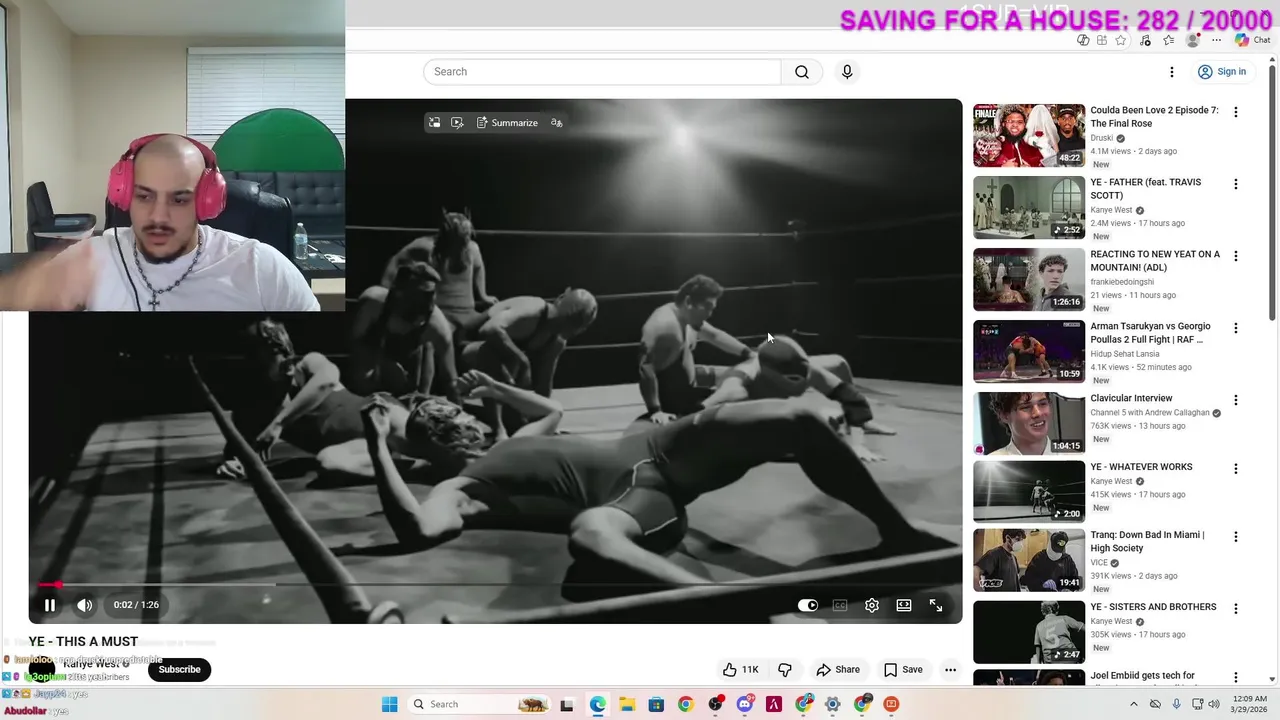Viewport: 1280px width, 720px height.
Task: Open the Clavicular Interview video title
Action: point(1131,398)
